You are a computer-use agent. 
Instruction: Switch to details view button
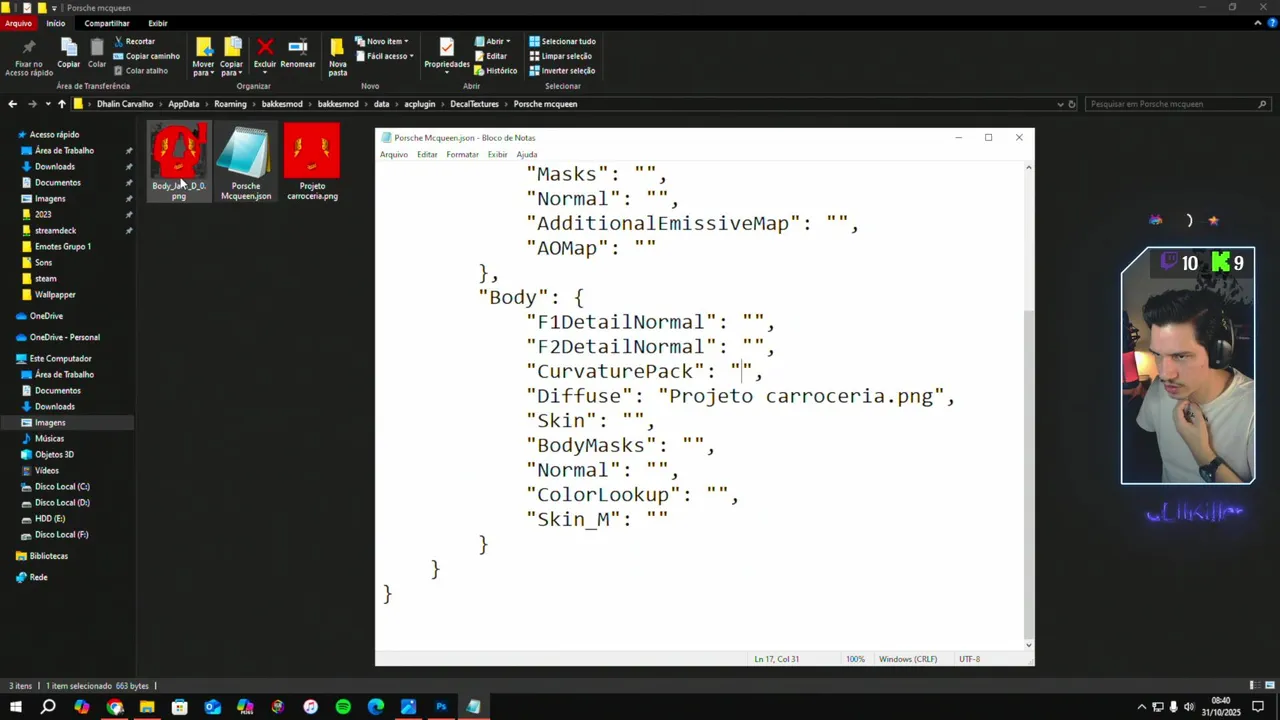click(1253, 686)
